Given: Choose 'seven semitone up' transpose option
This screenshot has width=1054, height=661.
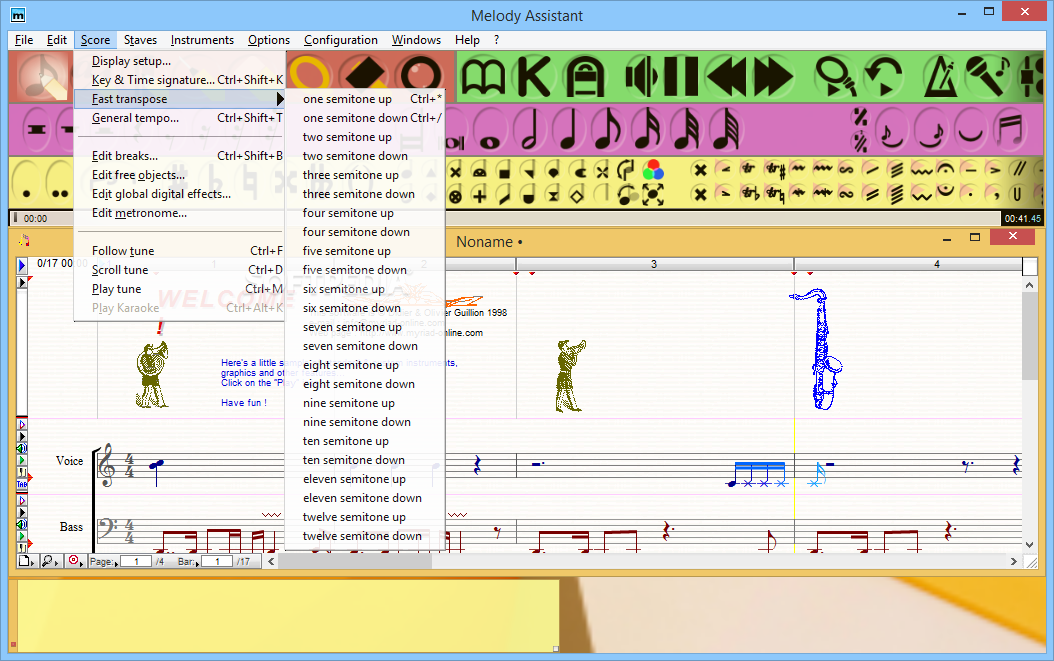Looking at the screenshot, I should (x=365, y=327).
